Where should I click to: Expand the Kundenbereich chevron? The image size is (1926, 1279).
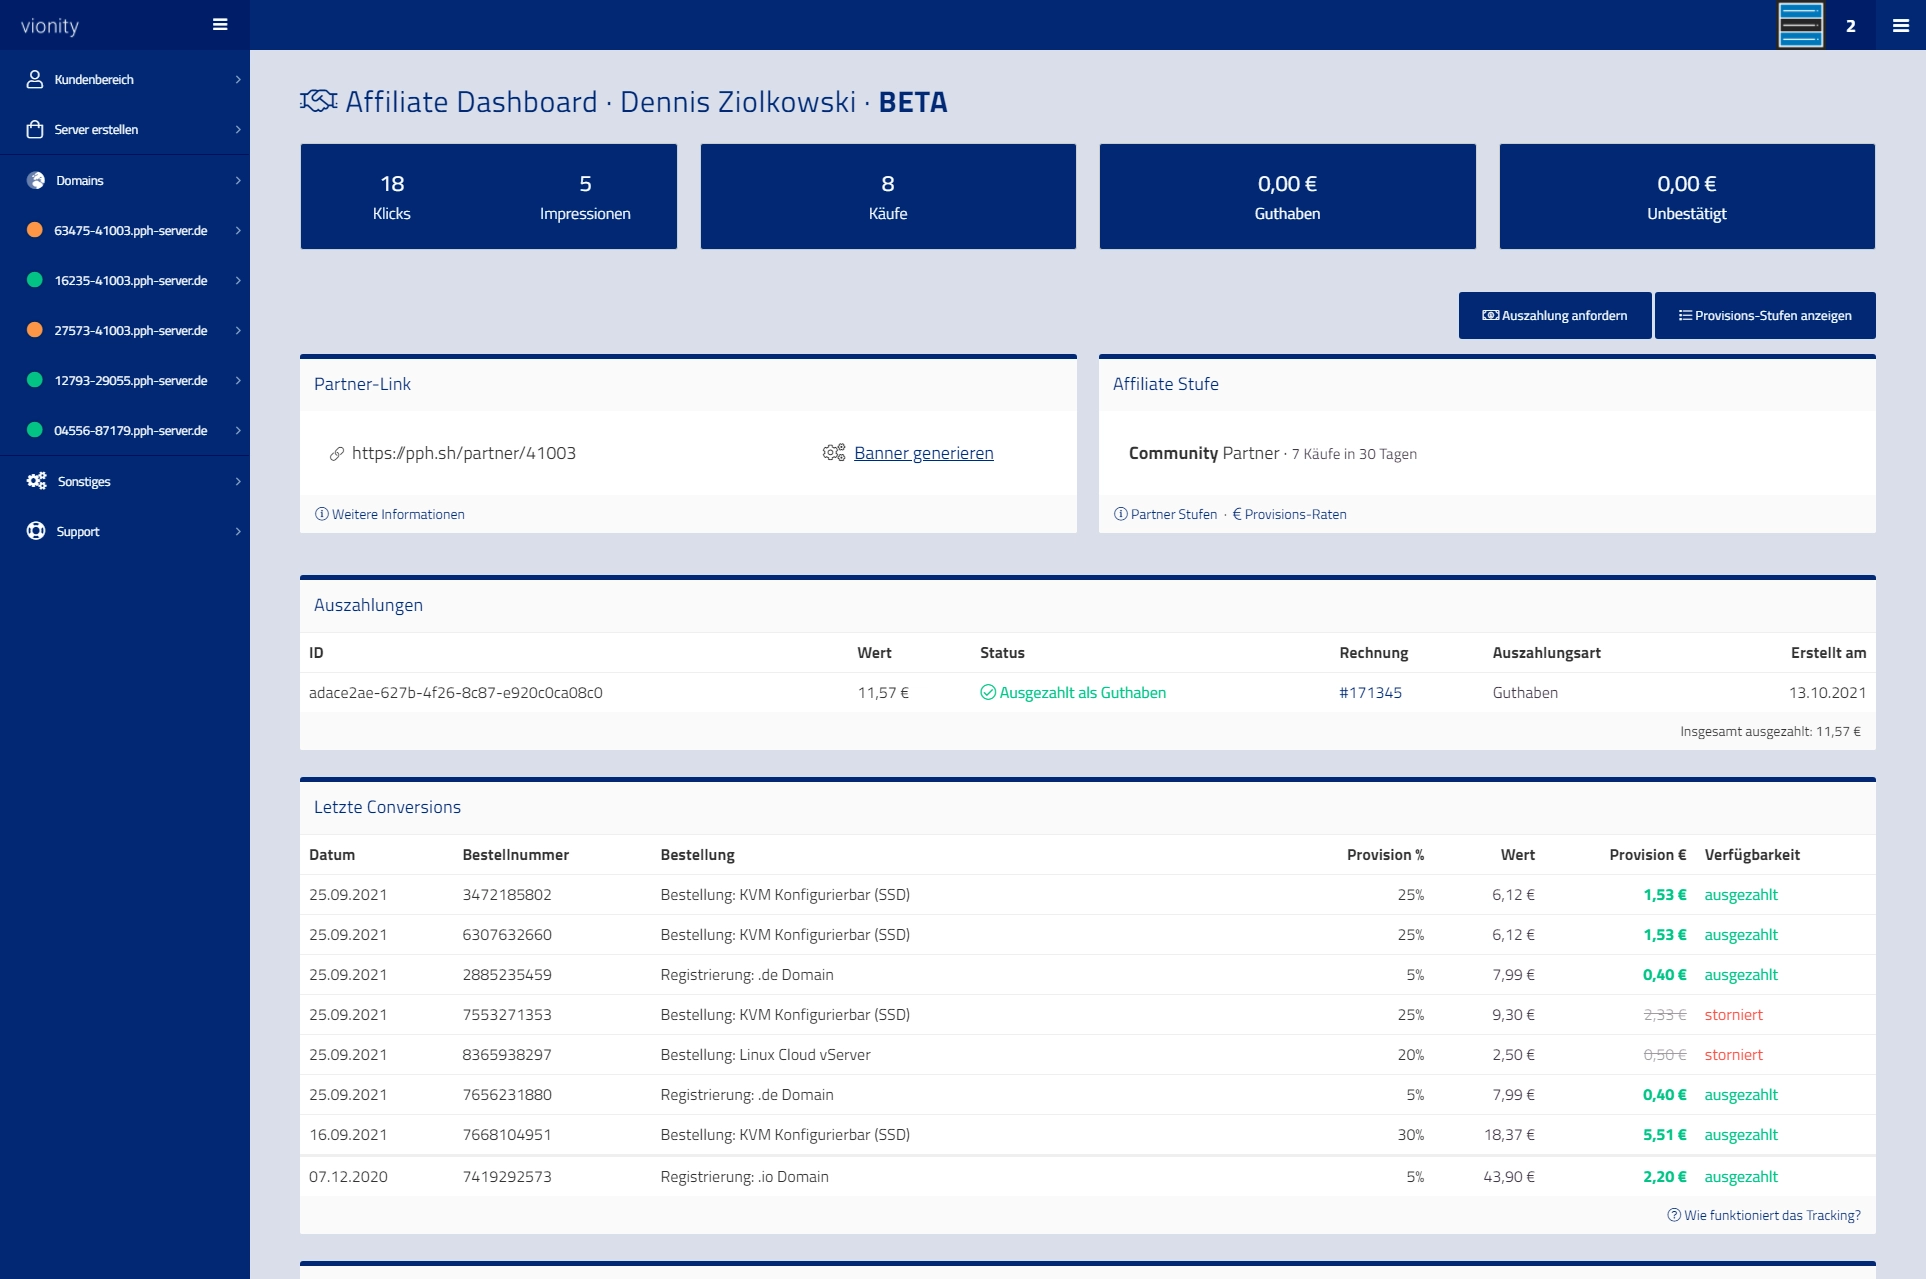point(238,79)
